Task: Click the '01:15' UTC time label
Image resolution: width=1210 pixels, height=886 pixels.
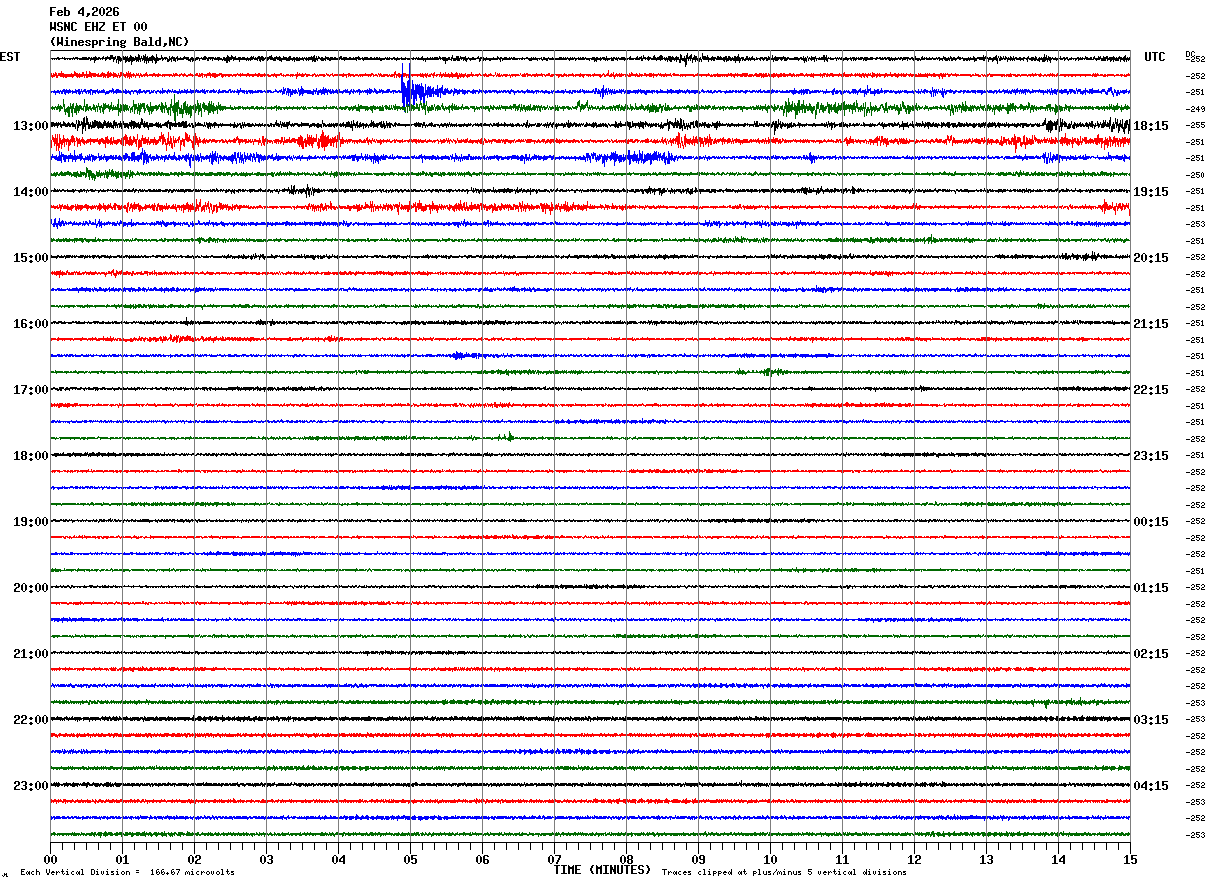Action: pos(1150,588)
